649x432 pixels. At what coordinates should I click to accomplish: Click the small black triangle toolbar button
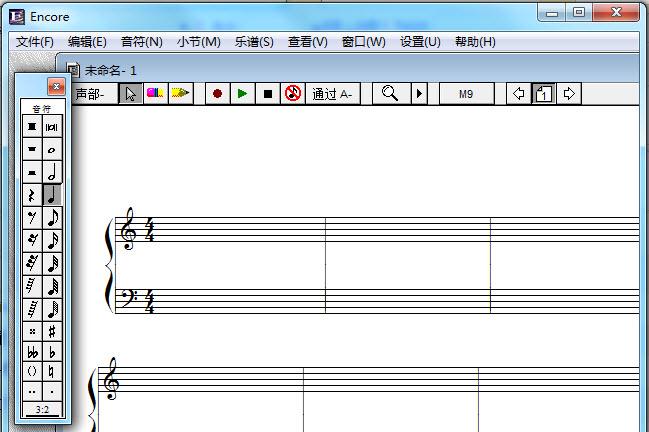click(419, 94)
